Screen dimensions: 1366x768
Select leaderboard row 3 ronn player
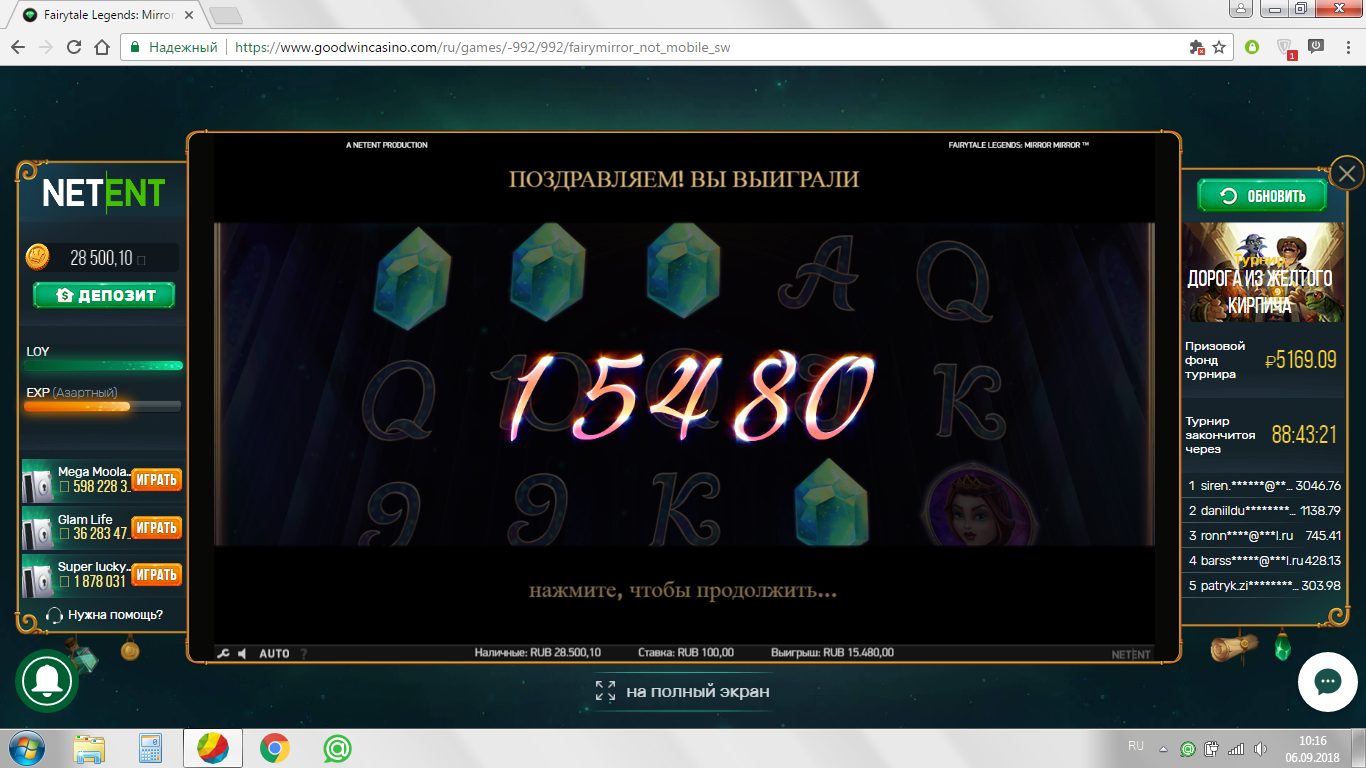(1264, 536)
